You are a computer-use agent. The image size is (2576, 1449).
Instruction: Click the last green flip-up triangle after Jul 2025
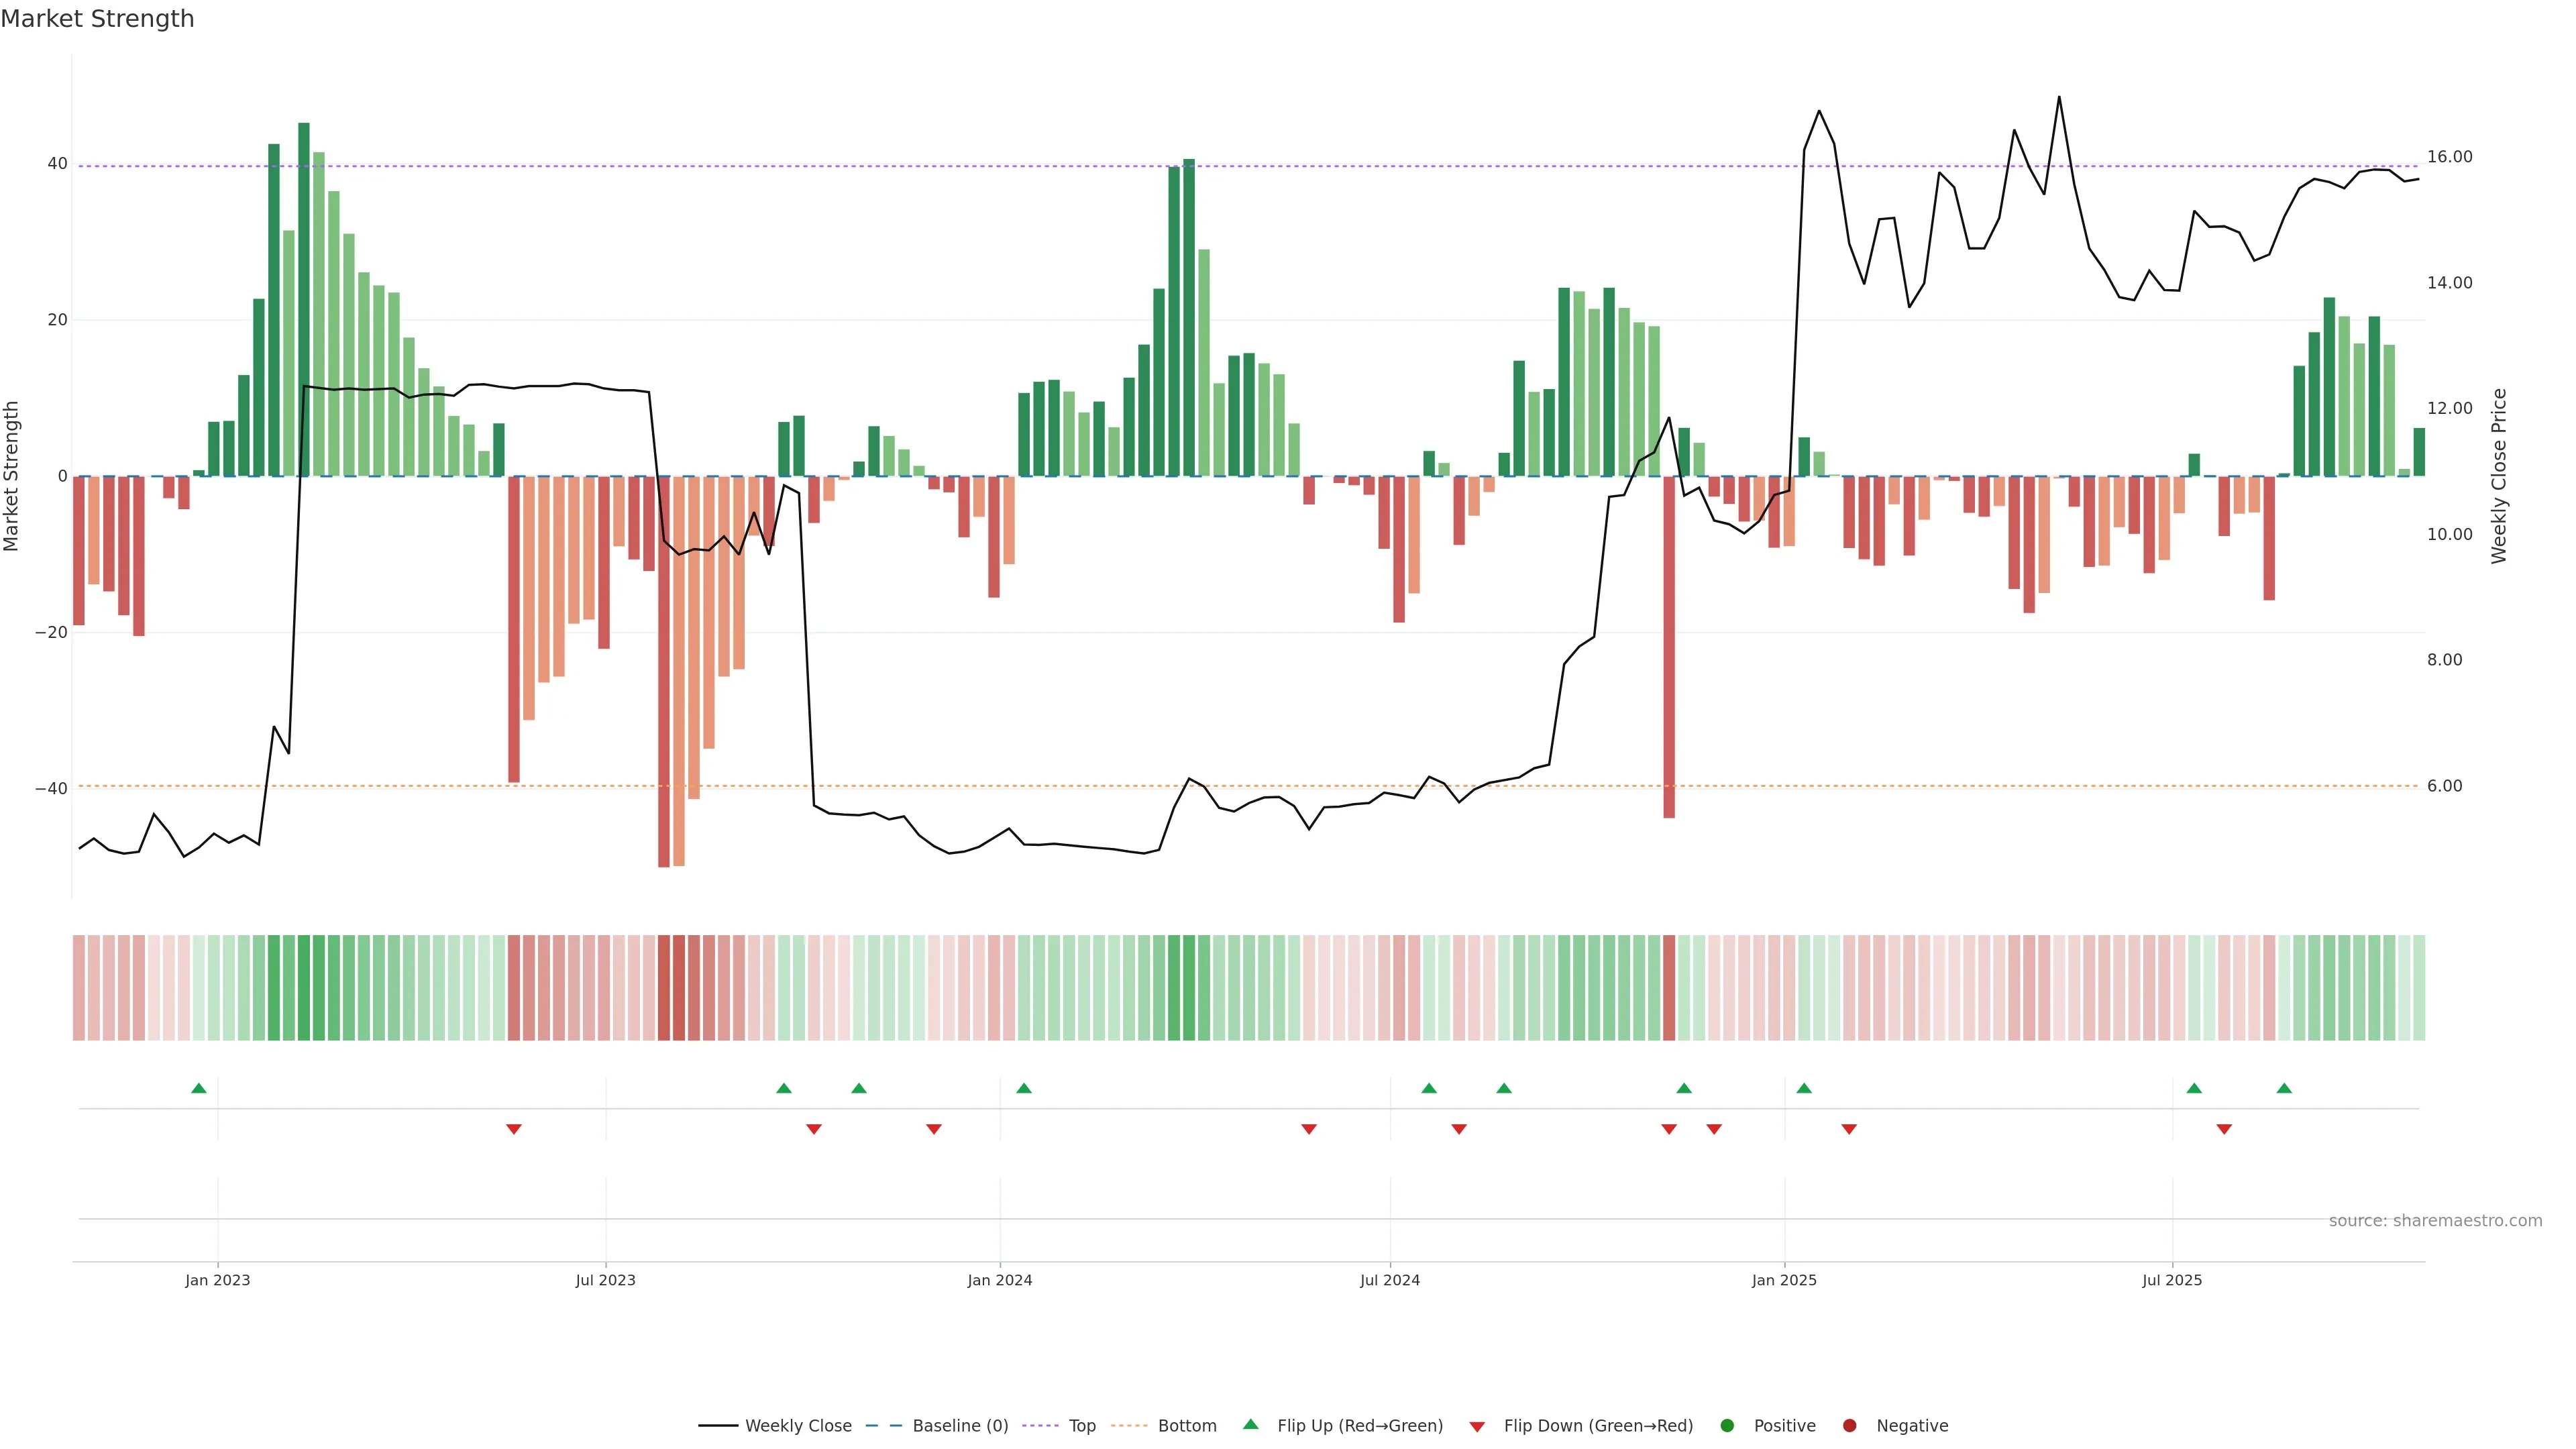pos(2284,1088)
